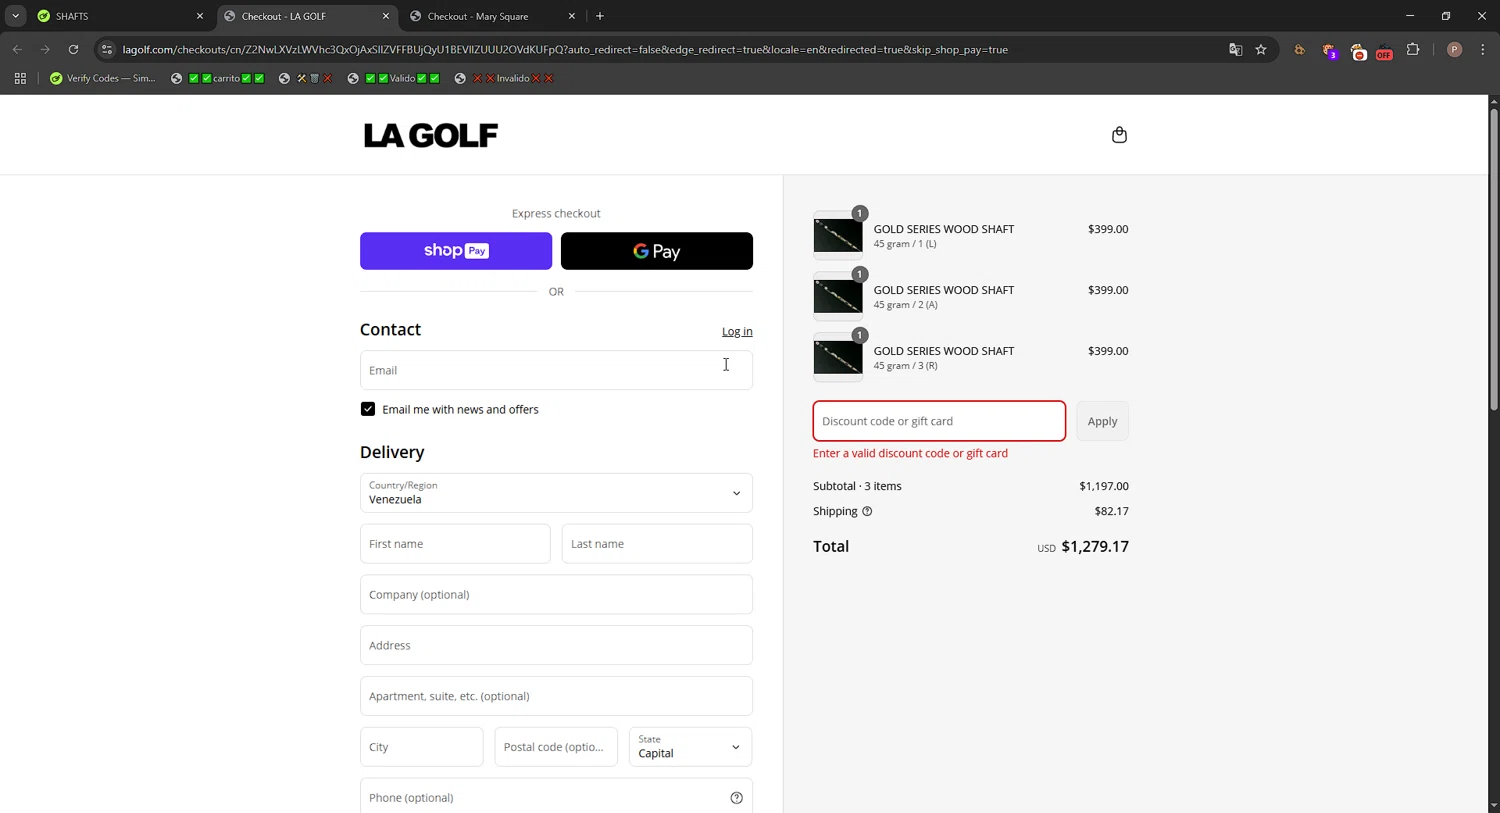Click the Phone (optional) field
Viewport: 1500px width, 813px height.
pos(556,798)
